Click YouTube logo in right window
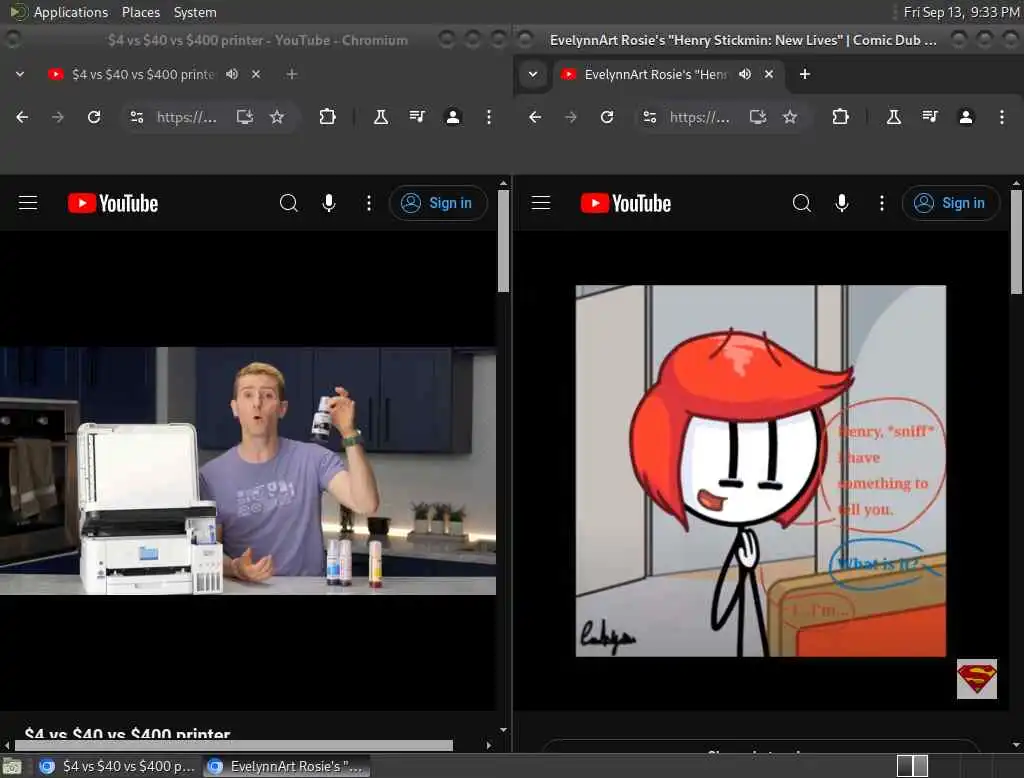This screenshot has height=778, width=1024. [626, 203]
